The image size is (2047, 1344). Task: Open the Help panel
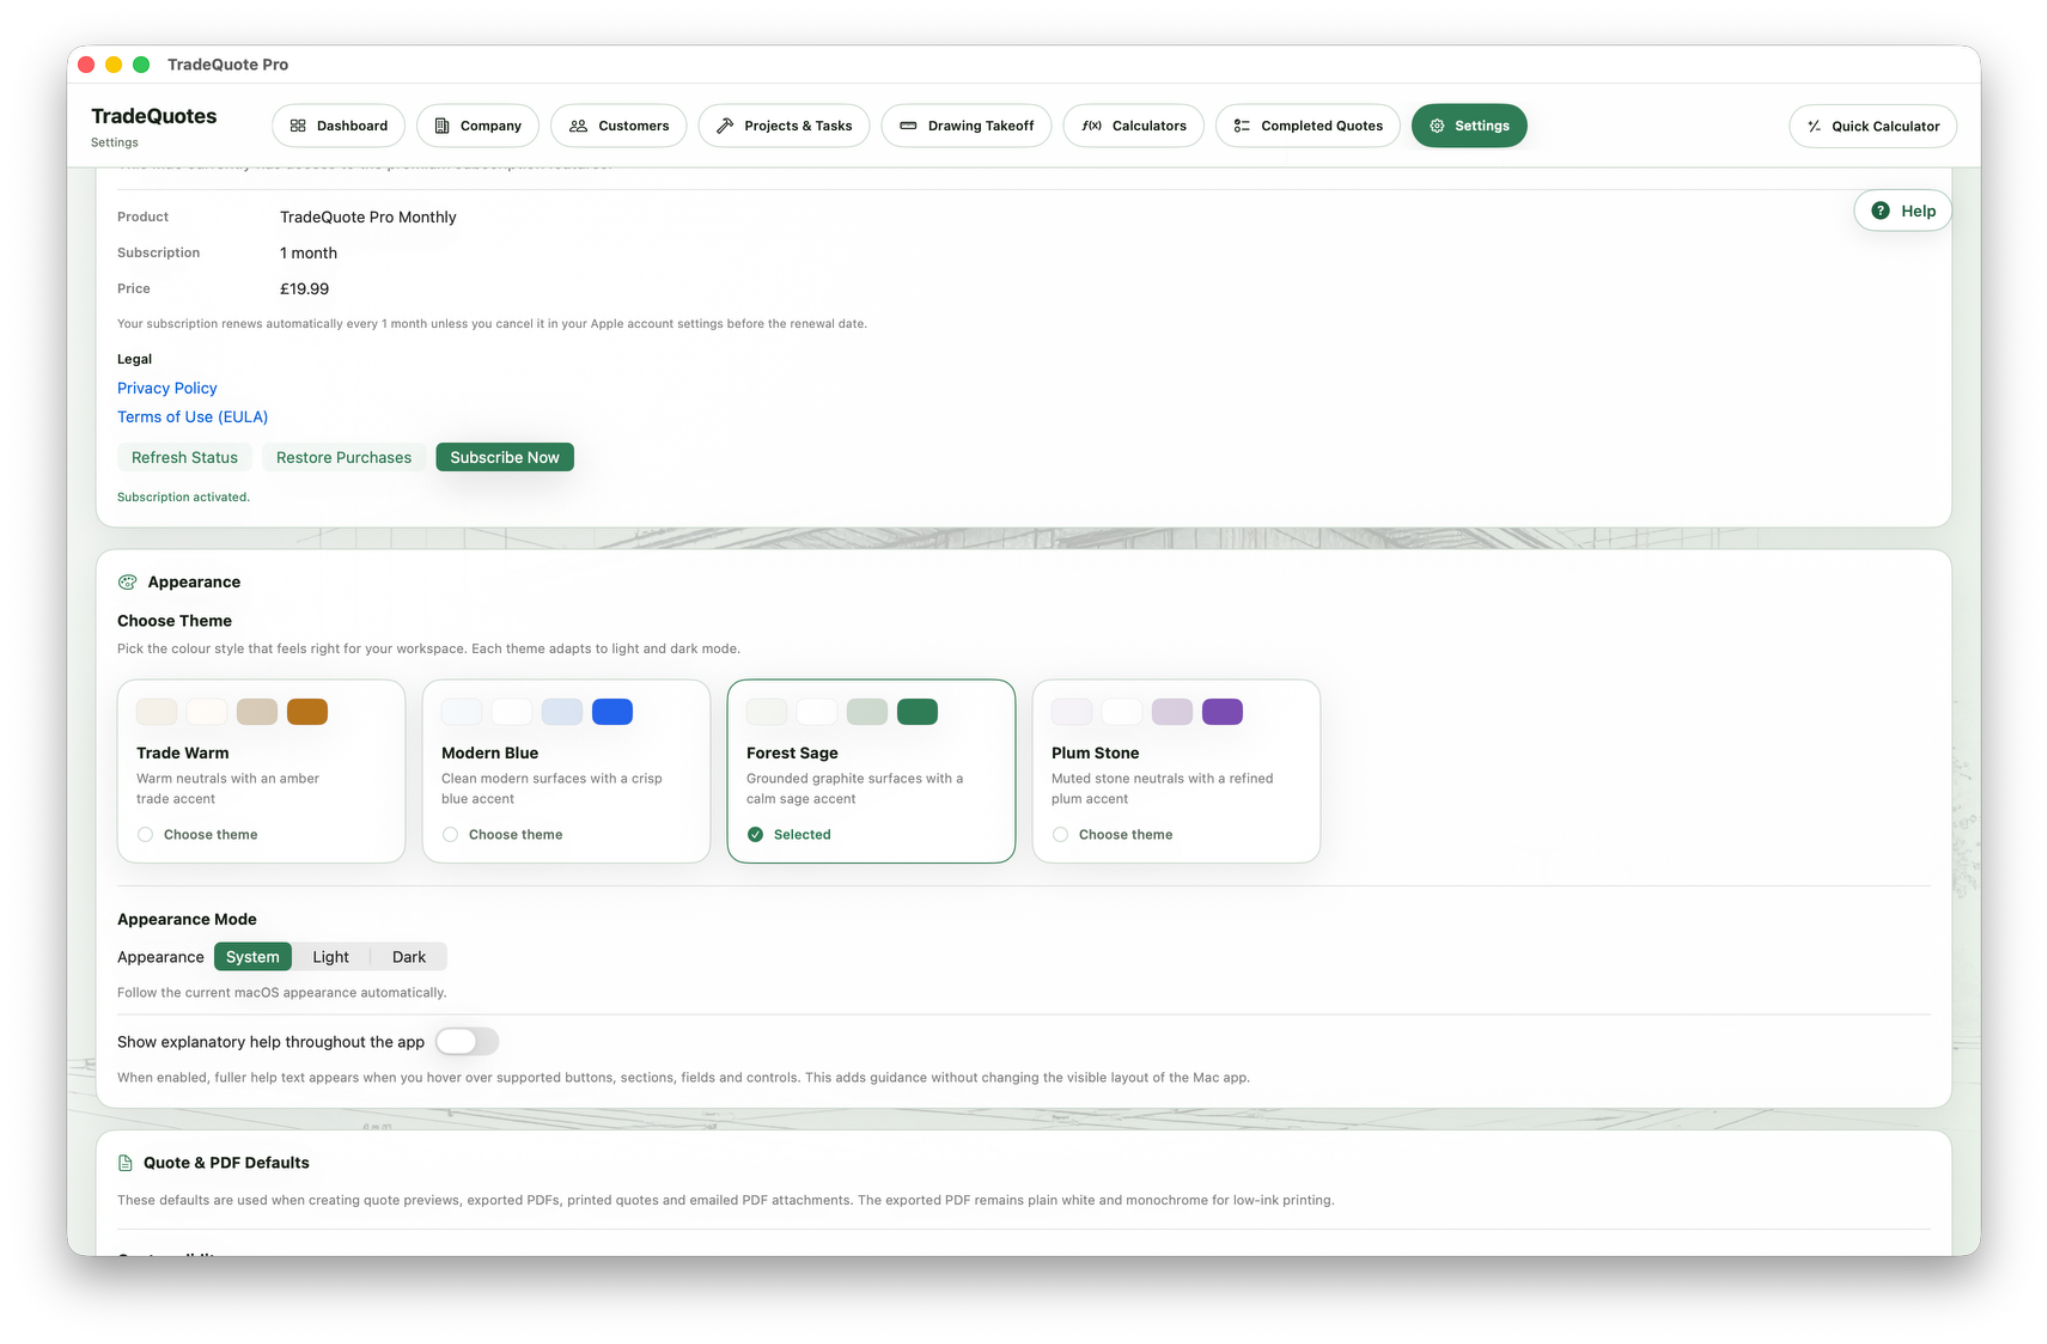[x=1902, y=211]
